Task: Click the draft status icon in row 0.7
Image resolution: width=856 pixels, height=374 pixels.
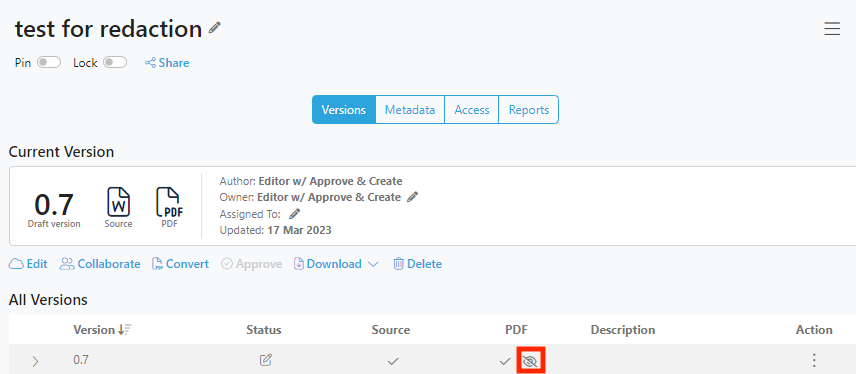Action: [x=266, y=360]
